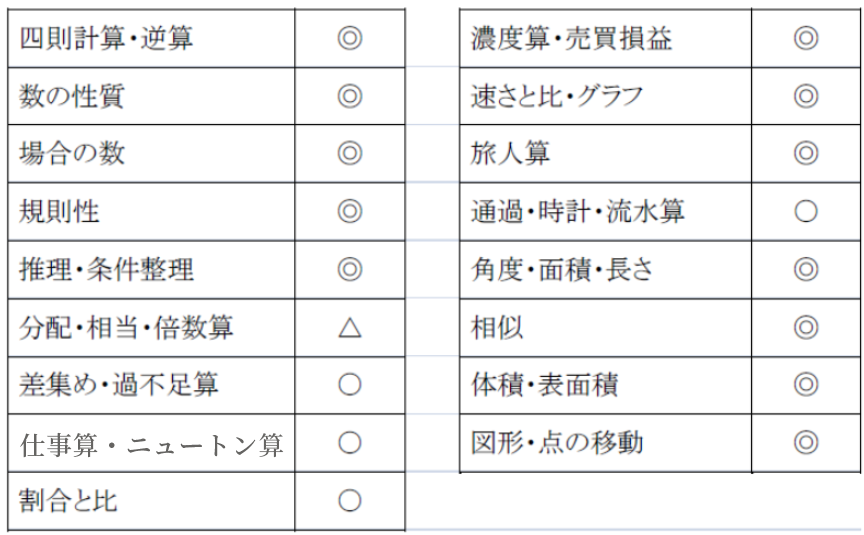Click the single circle beside 通過・時計・流水算

(806, 211)
